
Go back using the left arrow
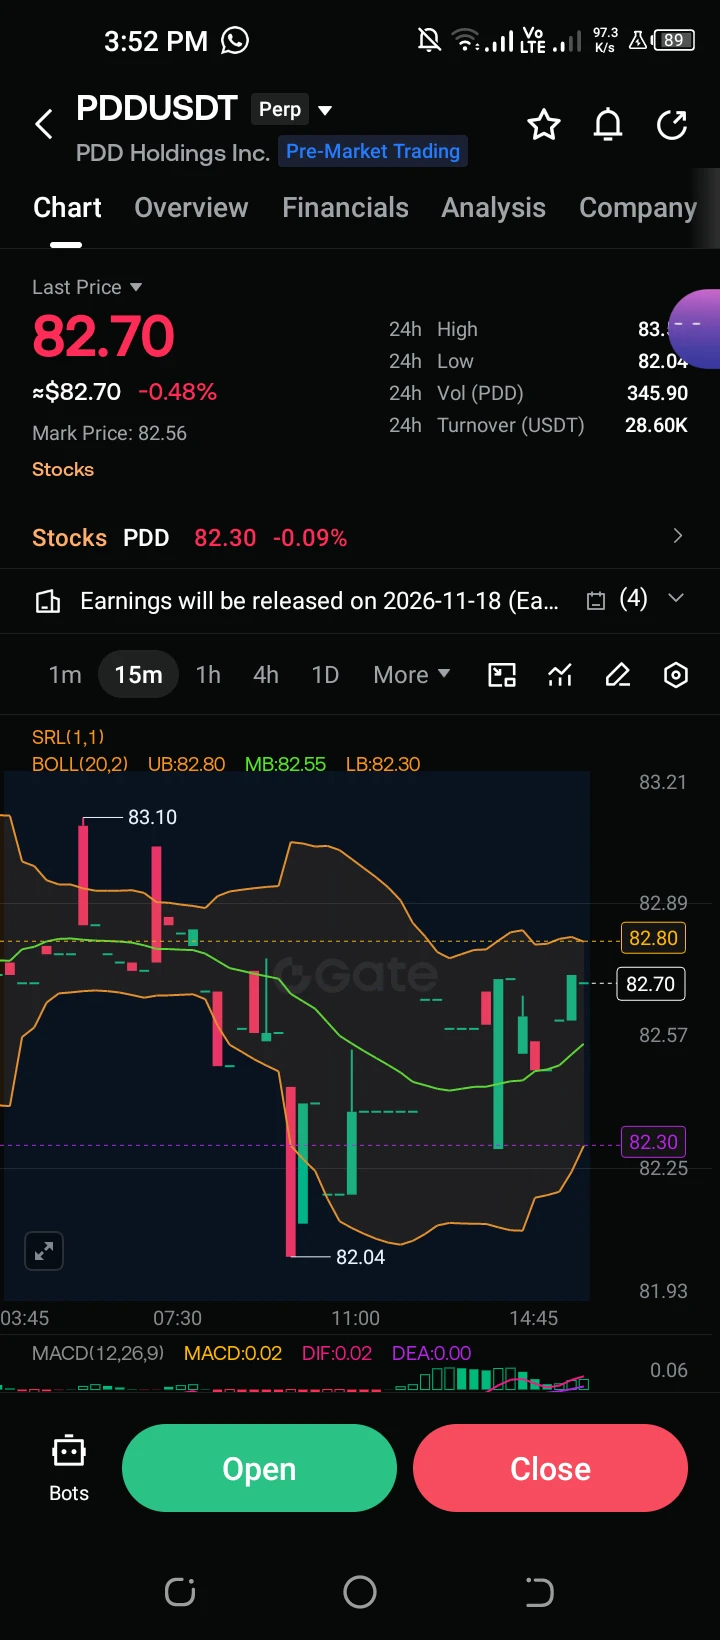click(x=44, y=125)
